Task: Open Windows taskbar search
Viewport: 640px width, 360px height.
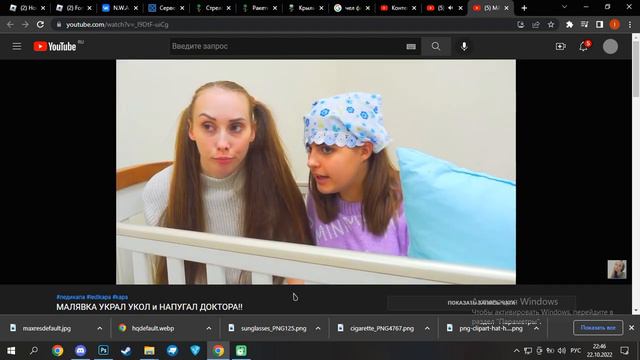Action: tap(34, 351)
